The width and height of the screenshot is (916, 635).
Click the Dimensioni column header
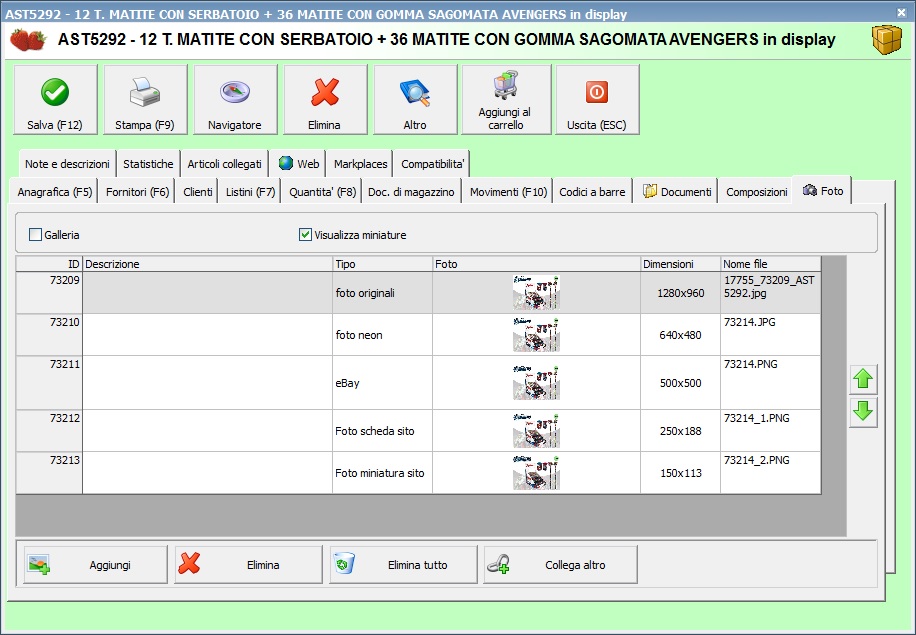coord(681,264)
